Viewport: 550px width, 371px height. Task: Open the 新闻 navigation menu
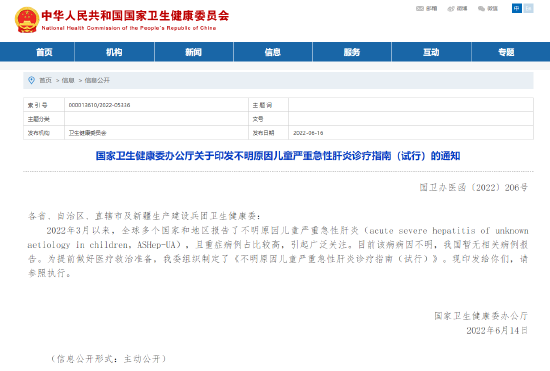point(194,52)
